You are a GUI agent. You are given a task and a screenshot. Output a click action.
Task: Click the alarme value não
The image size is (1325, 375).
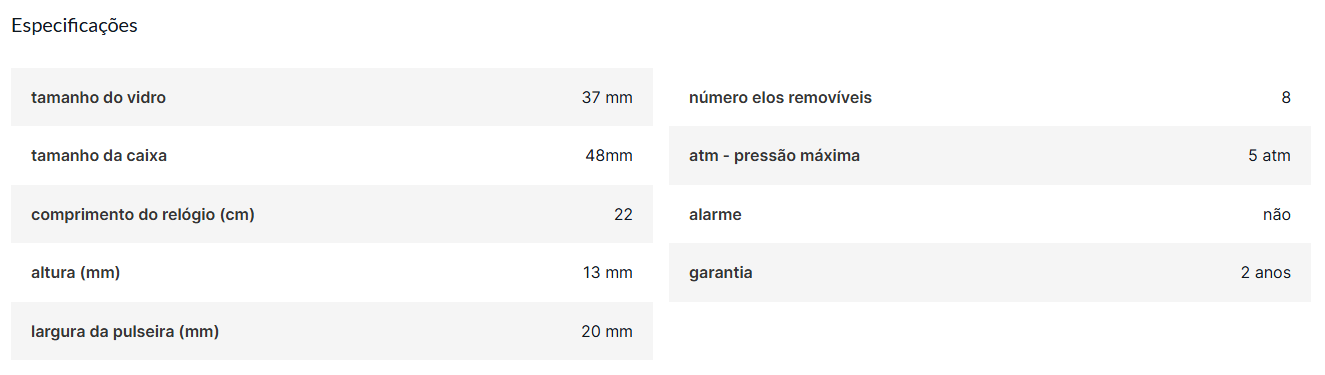1277,215
